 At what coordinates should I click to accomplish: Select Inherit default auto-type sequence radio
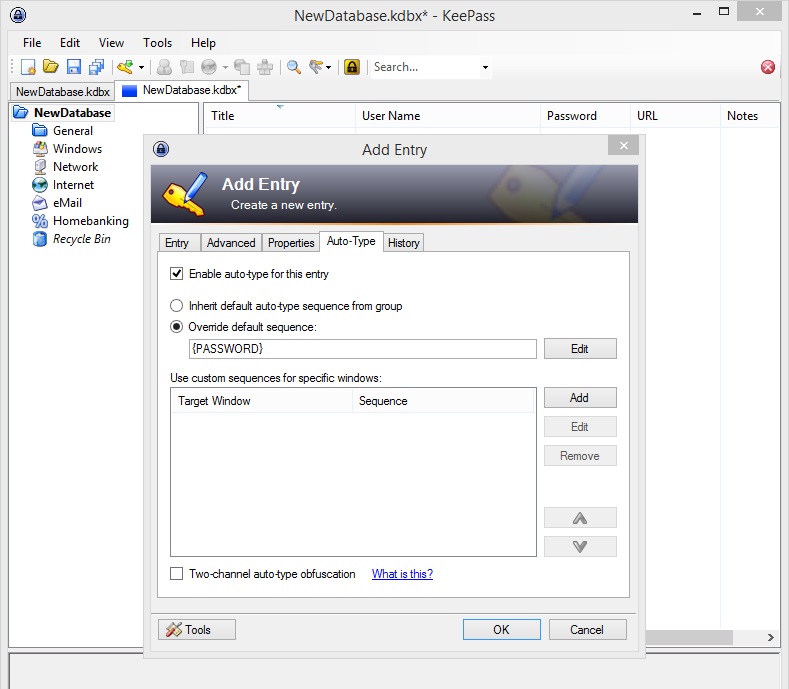[177, 305]
